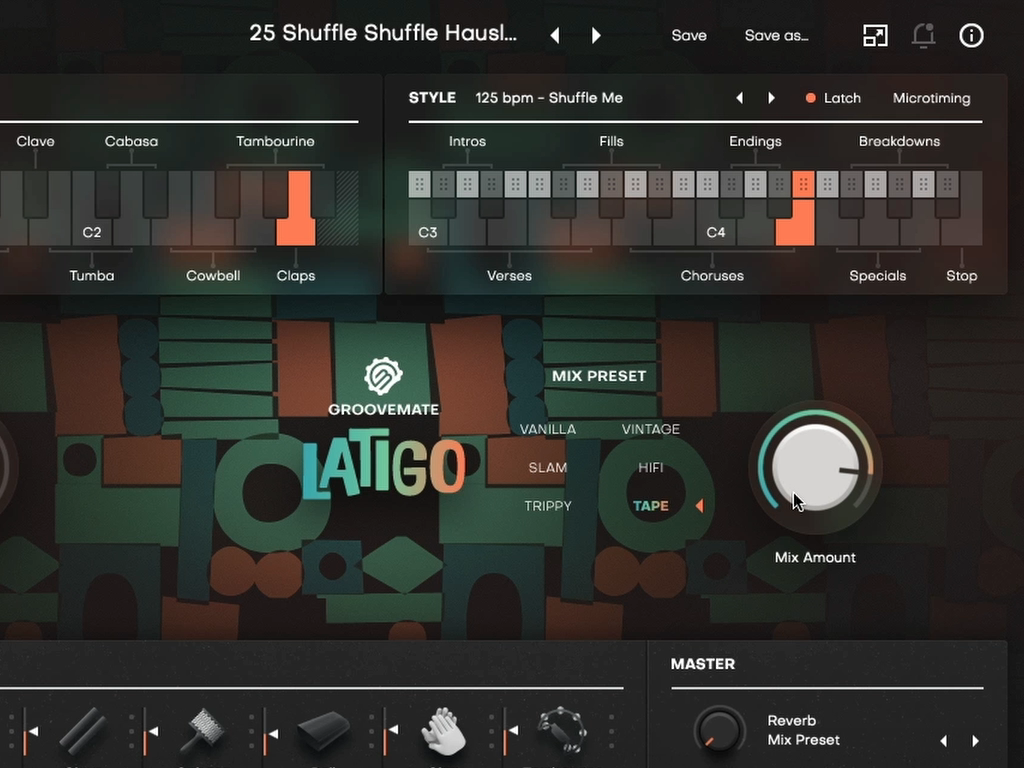Click the claps volume fader
The image size is (1024, 768).
tap(387, 733)
